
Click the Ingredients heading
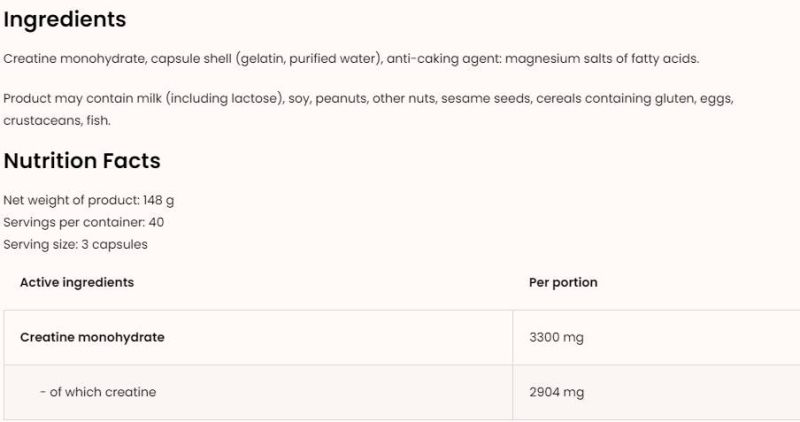tap(65, 19)
